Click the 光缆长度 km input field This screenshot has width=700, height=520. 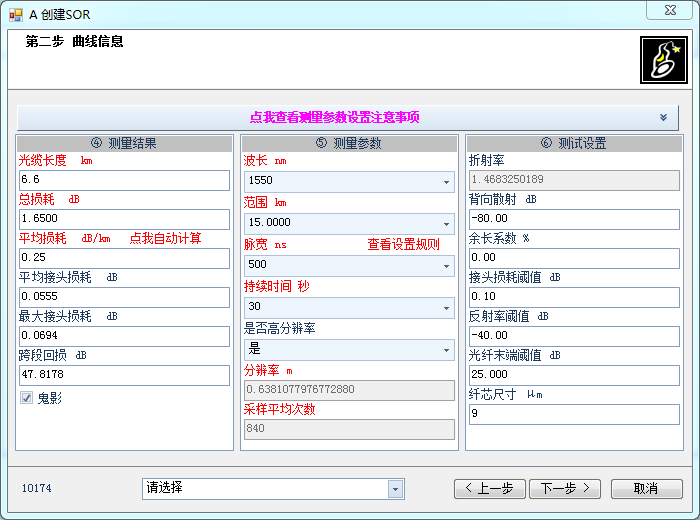click(124, 180)
